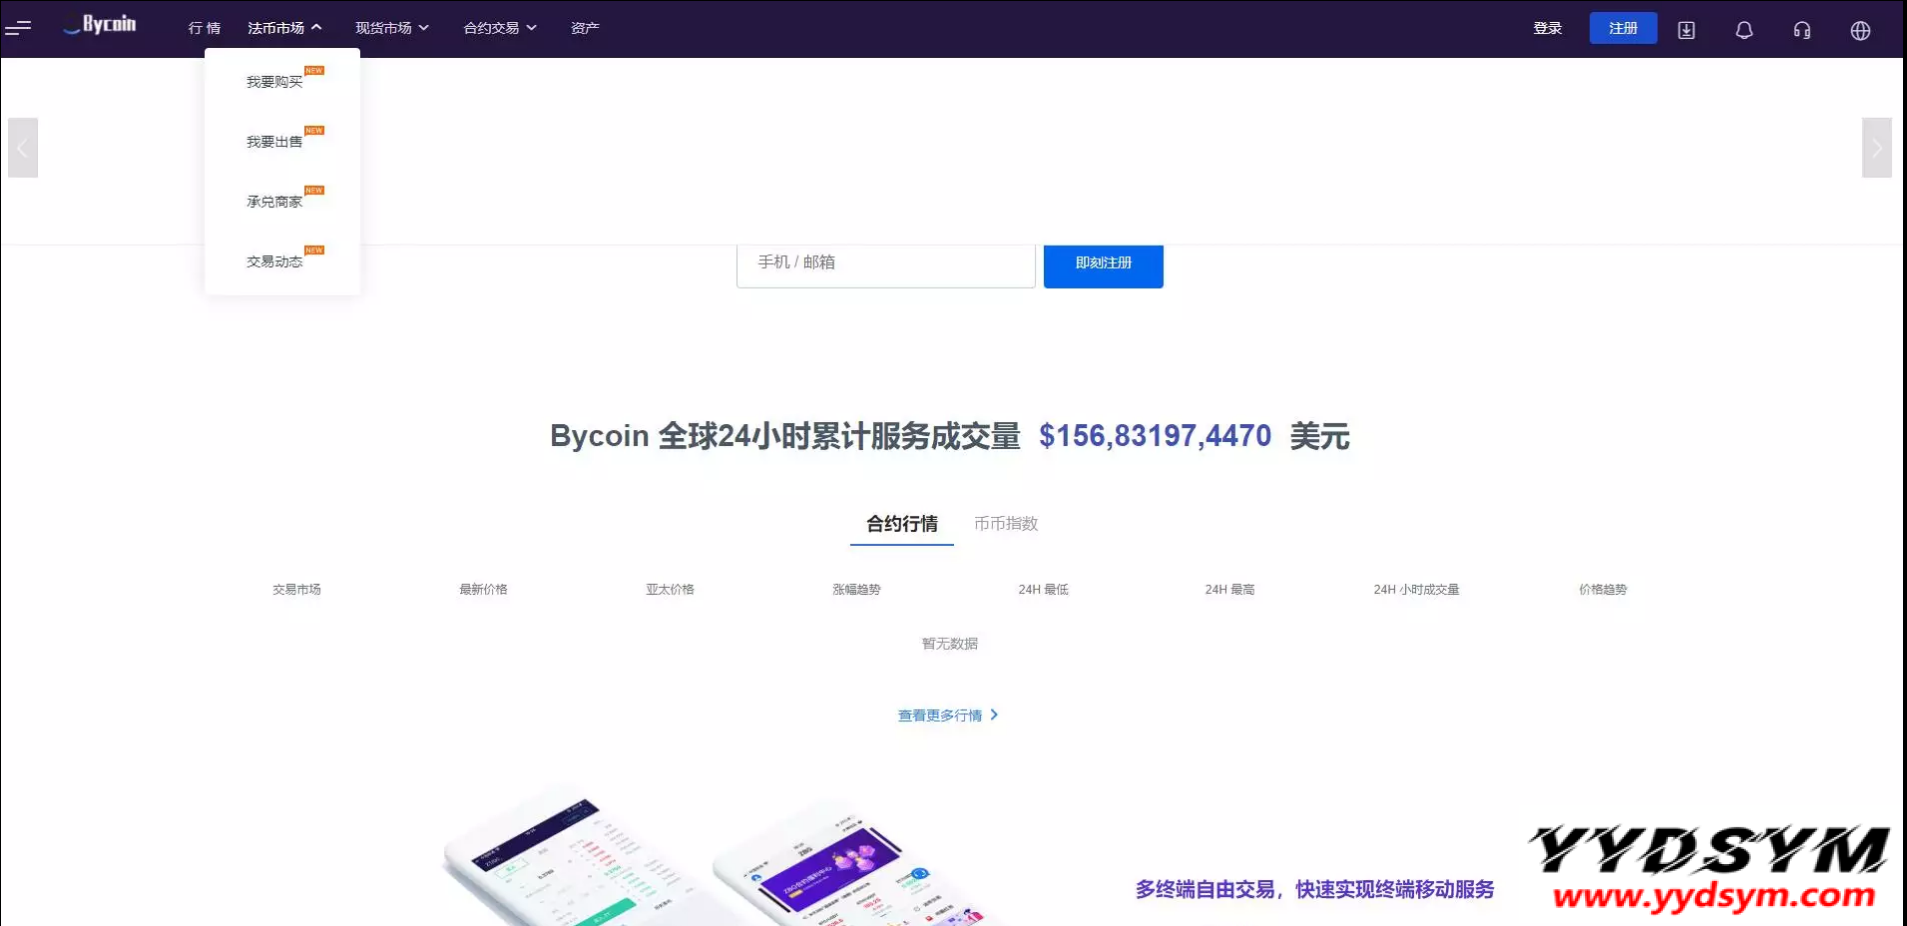Choose 交易动态 menu entry
This screenshot has height=926, width=1907.
point(275,262)
